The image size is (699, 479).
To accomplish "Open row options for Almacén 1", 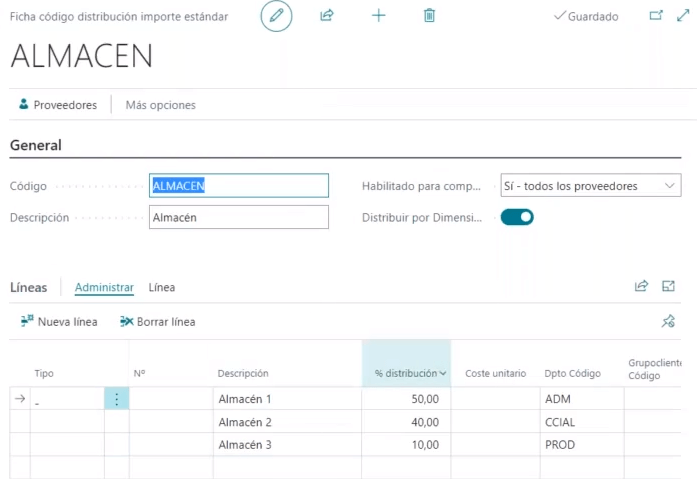I will point(117,399).
